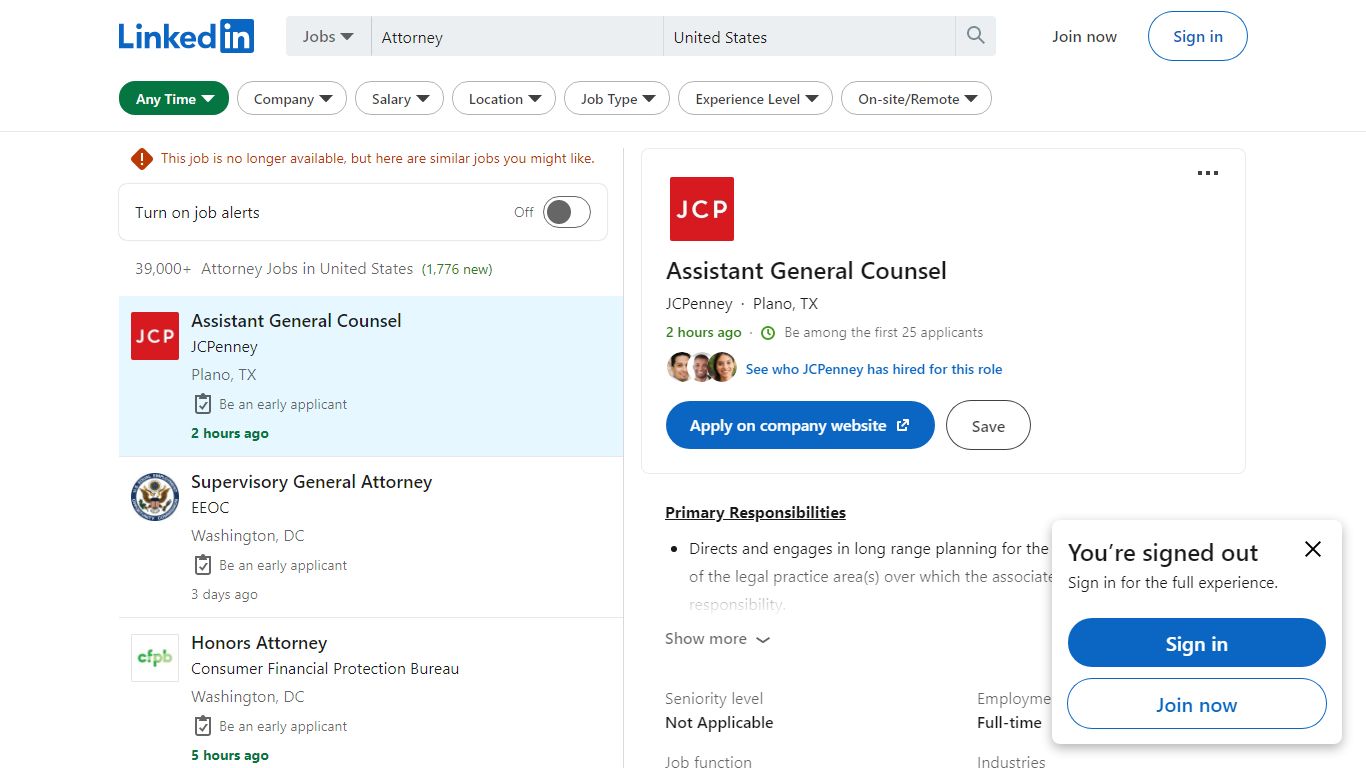1366x768 pixels.
Task: Click '3 days ago' under EEOC listing
Action: click(x=224, y=594)
